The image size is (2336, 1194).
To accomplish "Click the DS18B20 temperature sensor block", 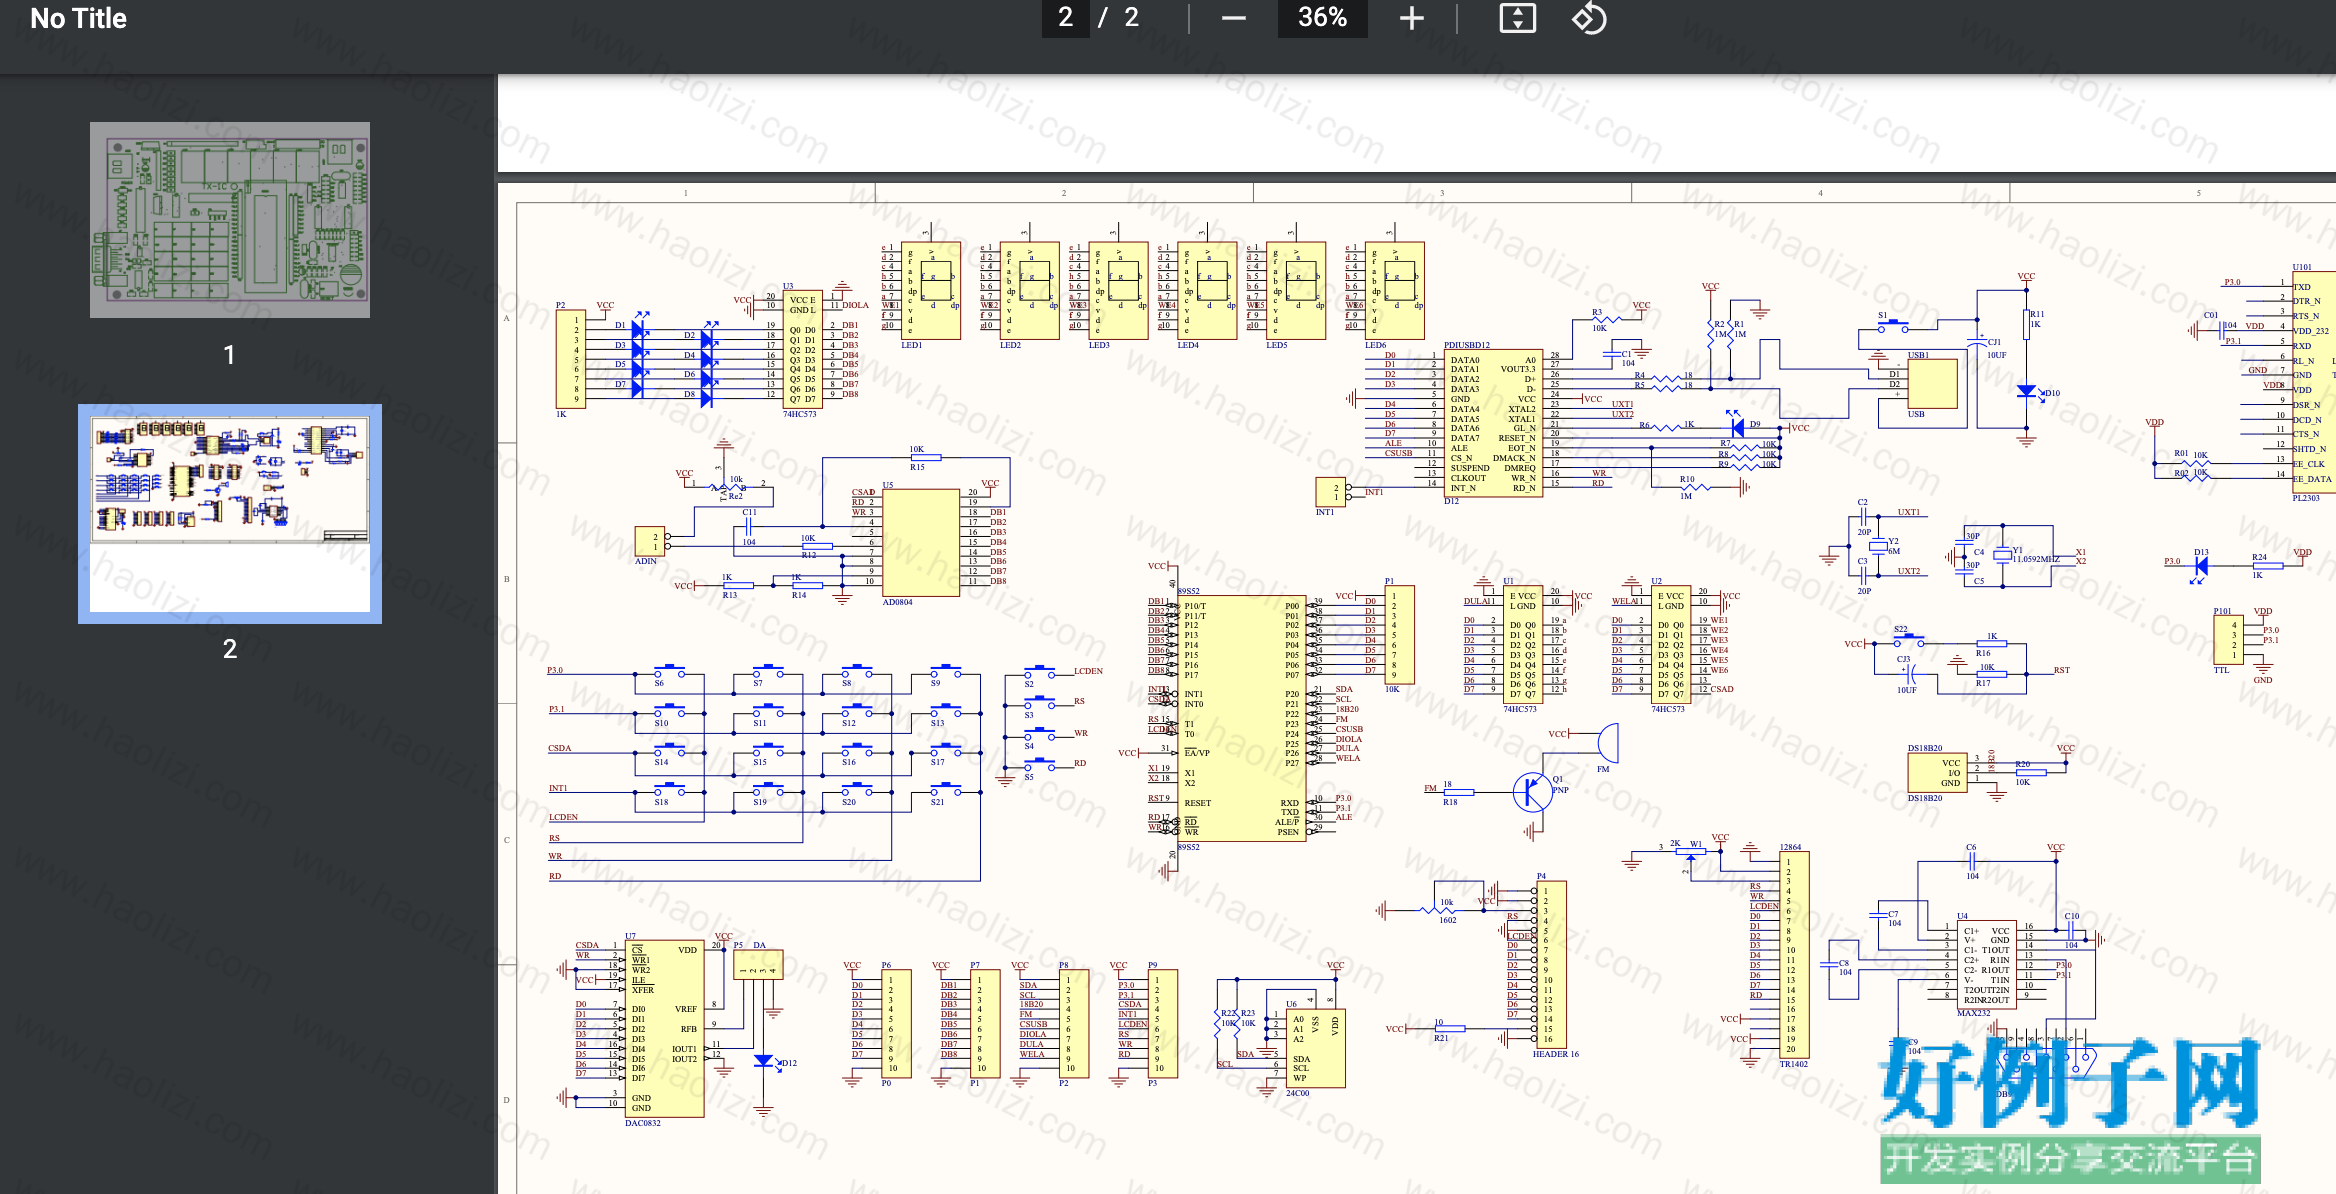I will pyautogui.click(x=1937, y=772).
